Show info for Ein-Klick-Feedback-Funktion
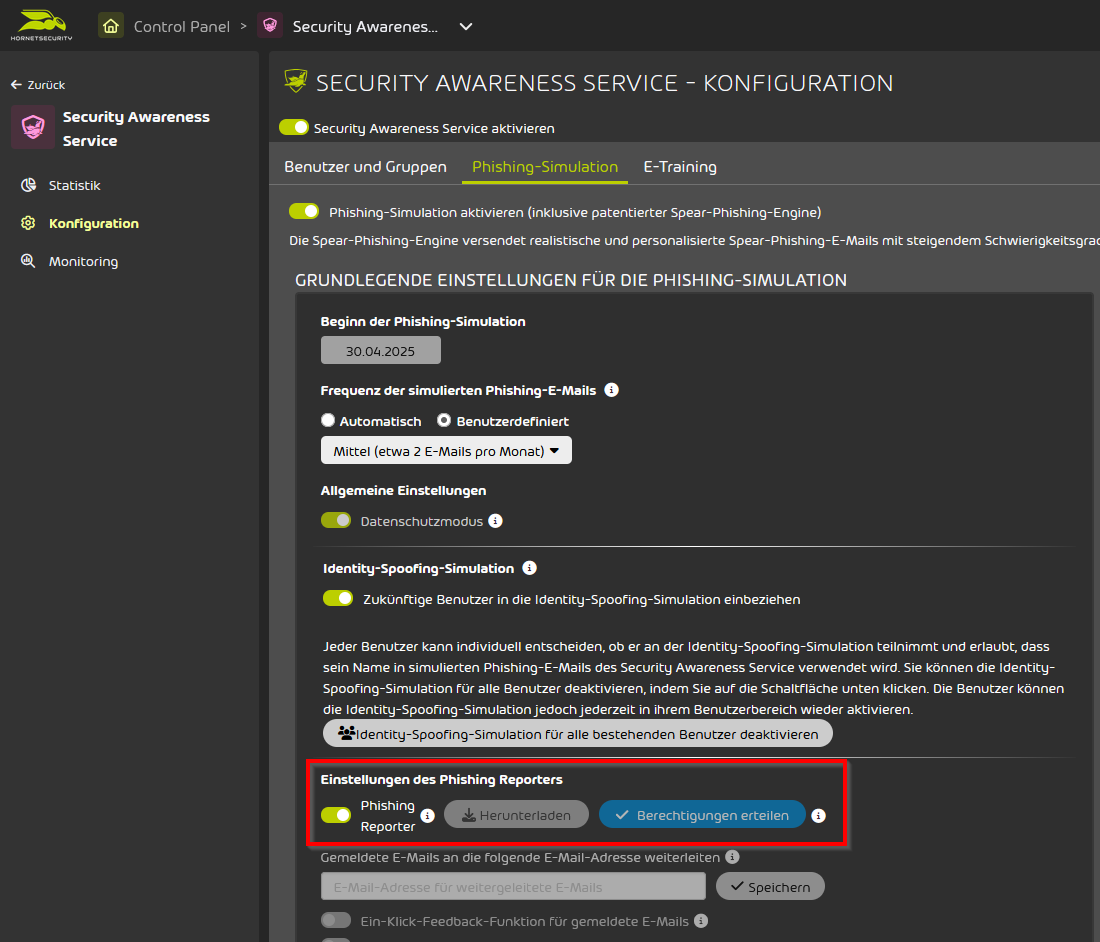Viewport: 1100px width, 942px height. pyautogui.click(x=701, y=921)
